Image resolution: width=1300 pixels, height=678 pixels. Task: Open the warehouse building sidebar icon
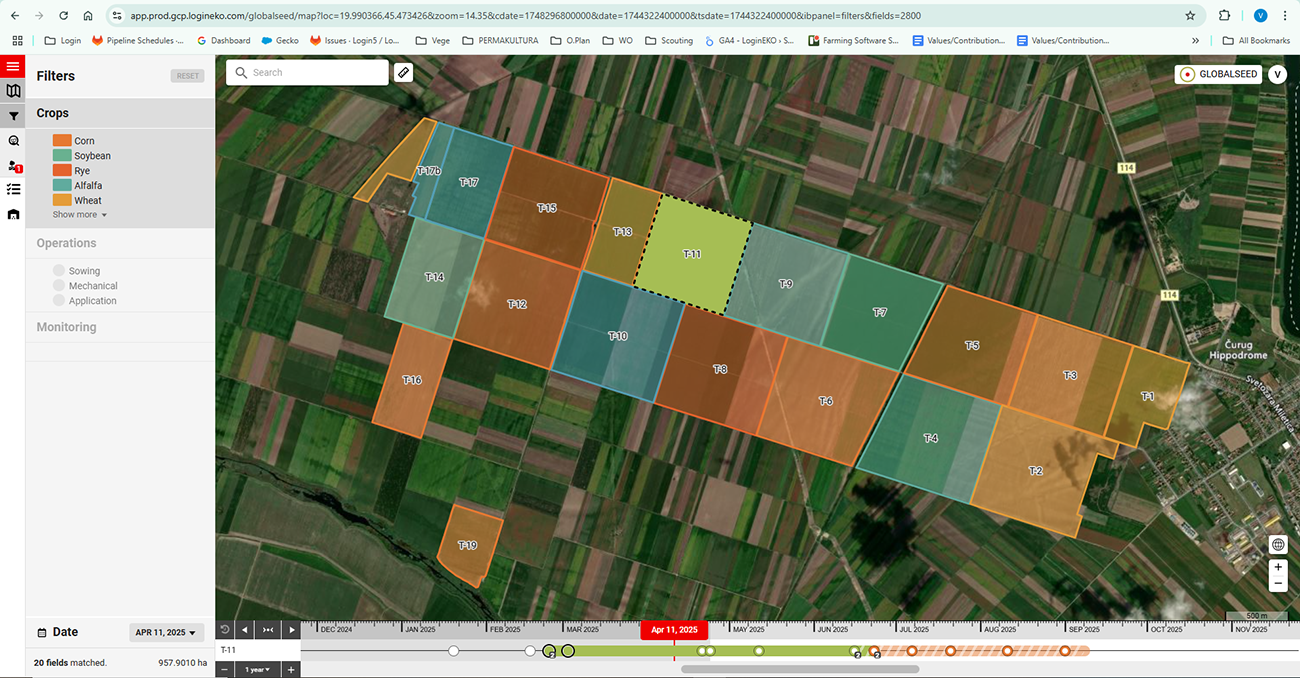click(x=13, y=214)
